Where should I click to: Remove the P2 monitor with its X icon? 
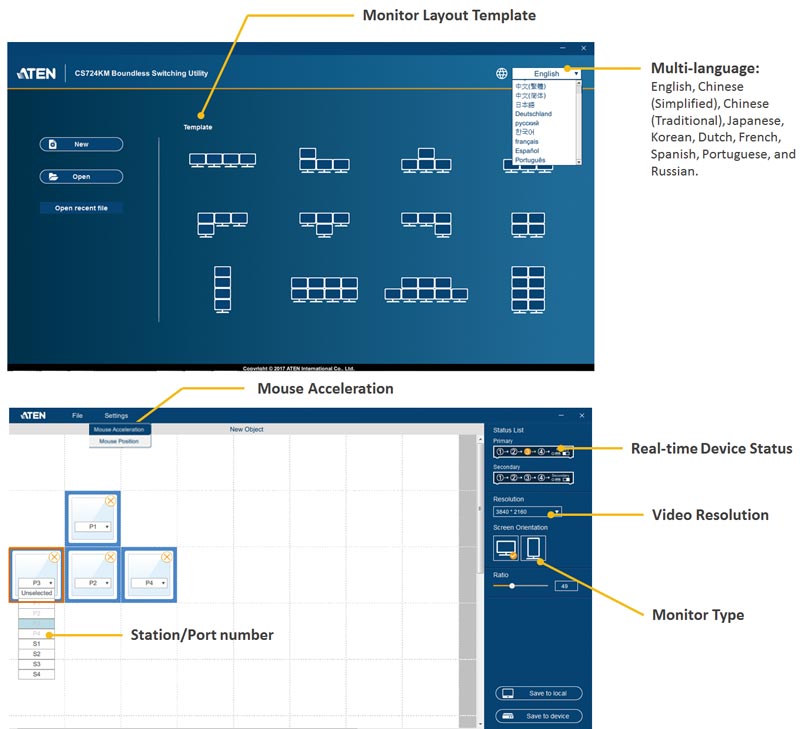click(x=110, y=557)
